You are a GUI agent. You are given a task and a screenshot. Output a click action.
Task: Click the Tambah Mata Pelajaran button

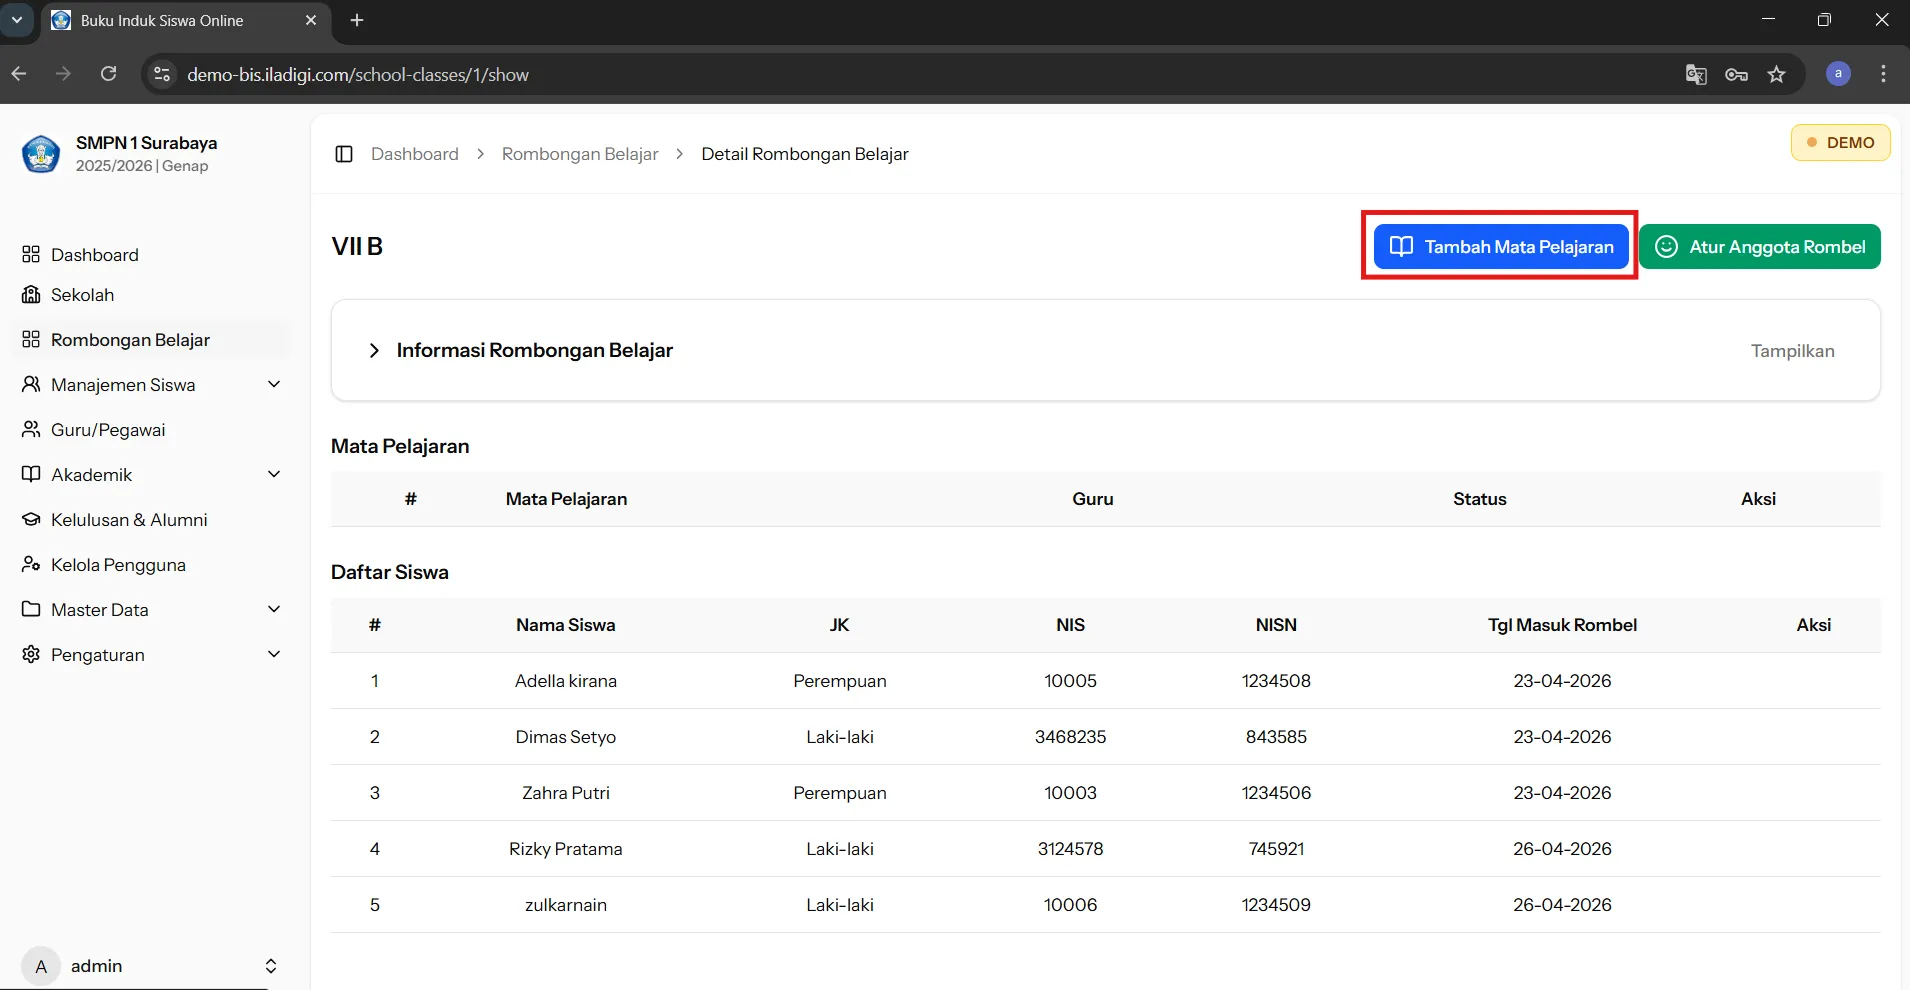[1501, 247]
